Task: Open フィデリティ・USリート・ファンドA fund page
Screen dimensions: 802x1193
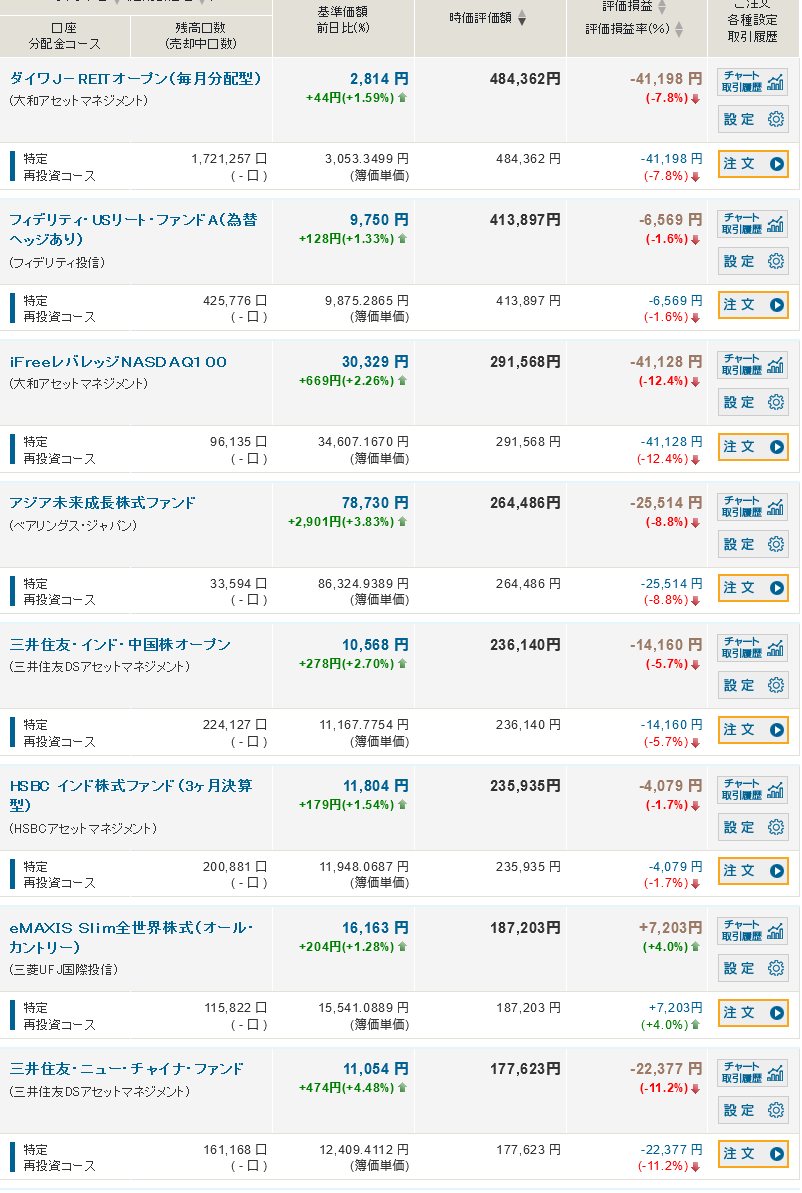Action: [133, 229]
